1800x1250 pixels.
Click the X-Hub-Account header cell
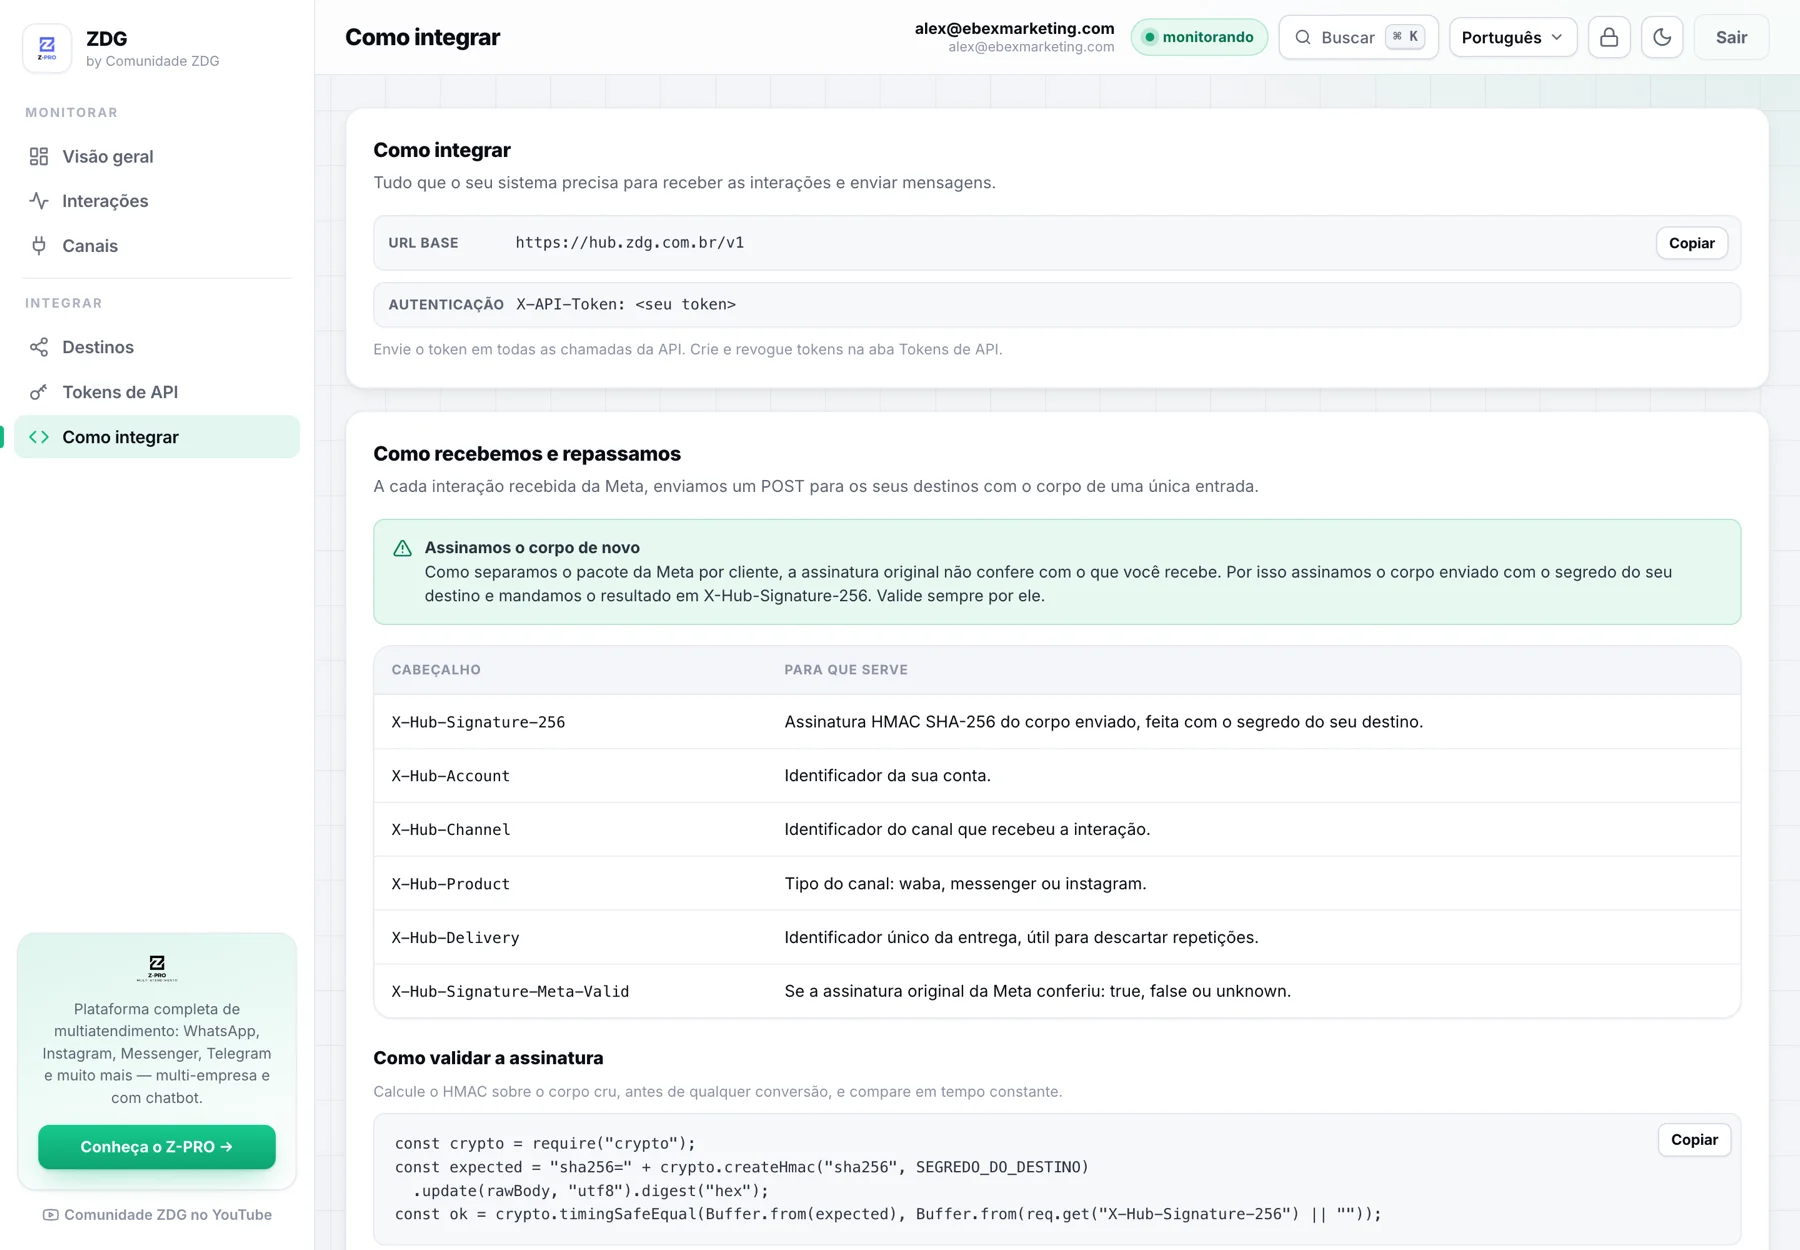coord(451,776)
